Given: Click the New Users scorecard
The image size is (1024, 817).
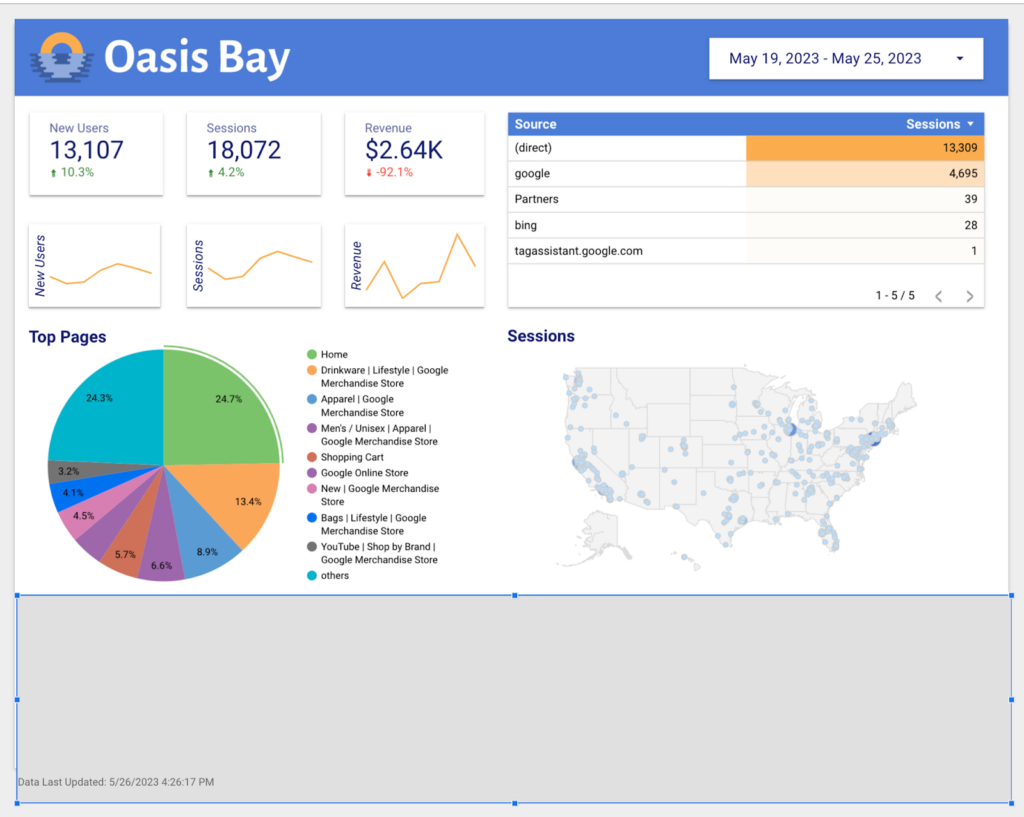Looking at the screenshot, I should pyautogui.click(x=95, y=152).
